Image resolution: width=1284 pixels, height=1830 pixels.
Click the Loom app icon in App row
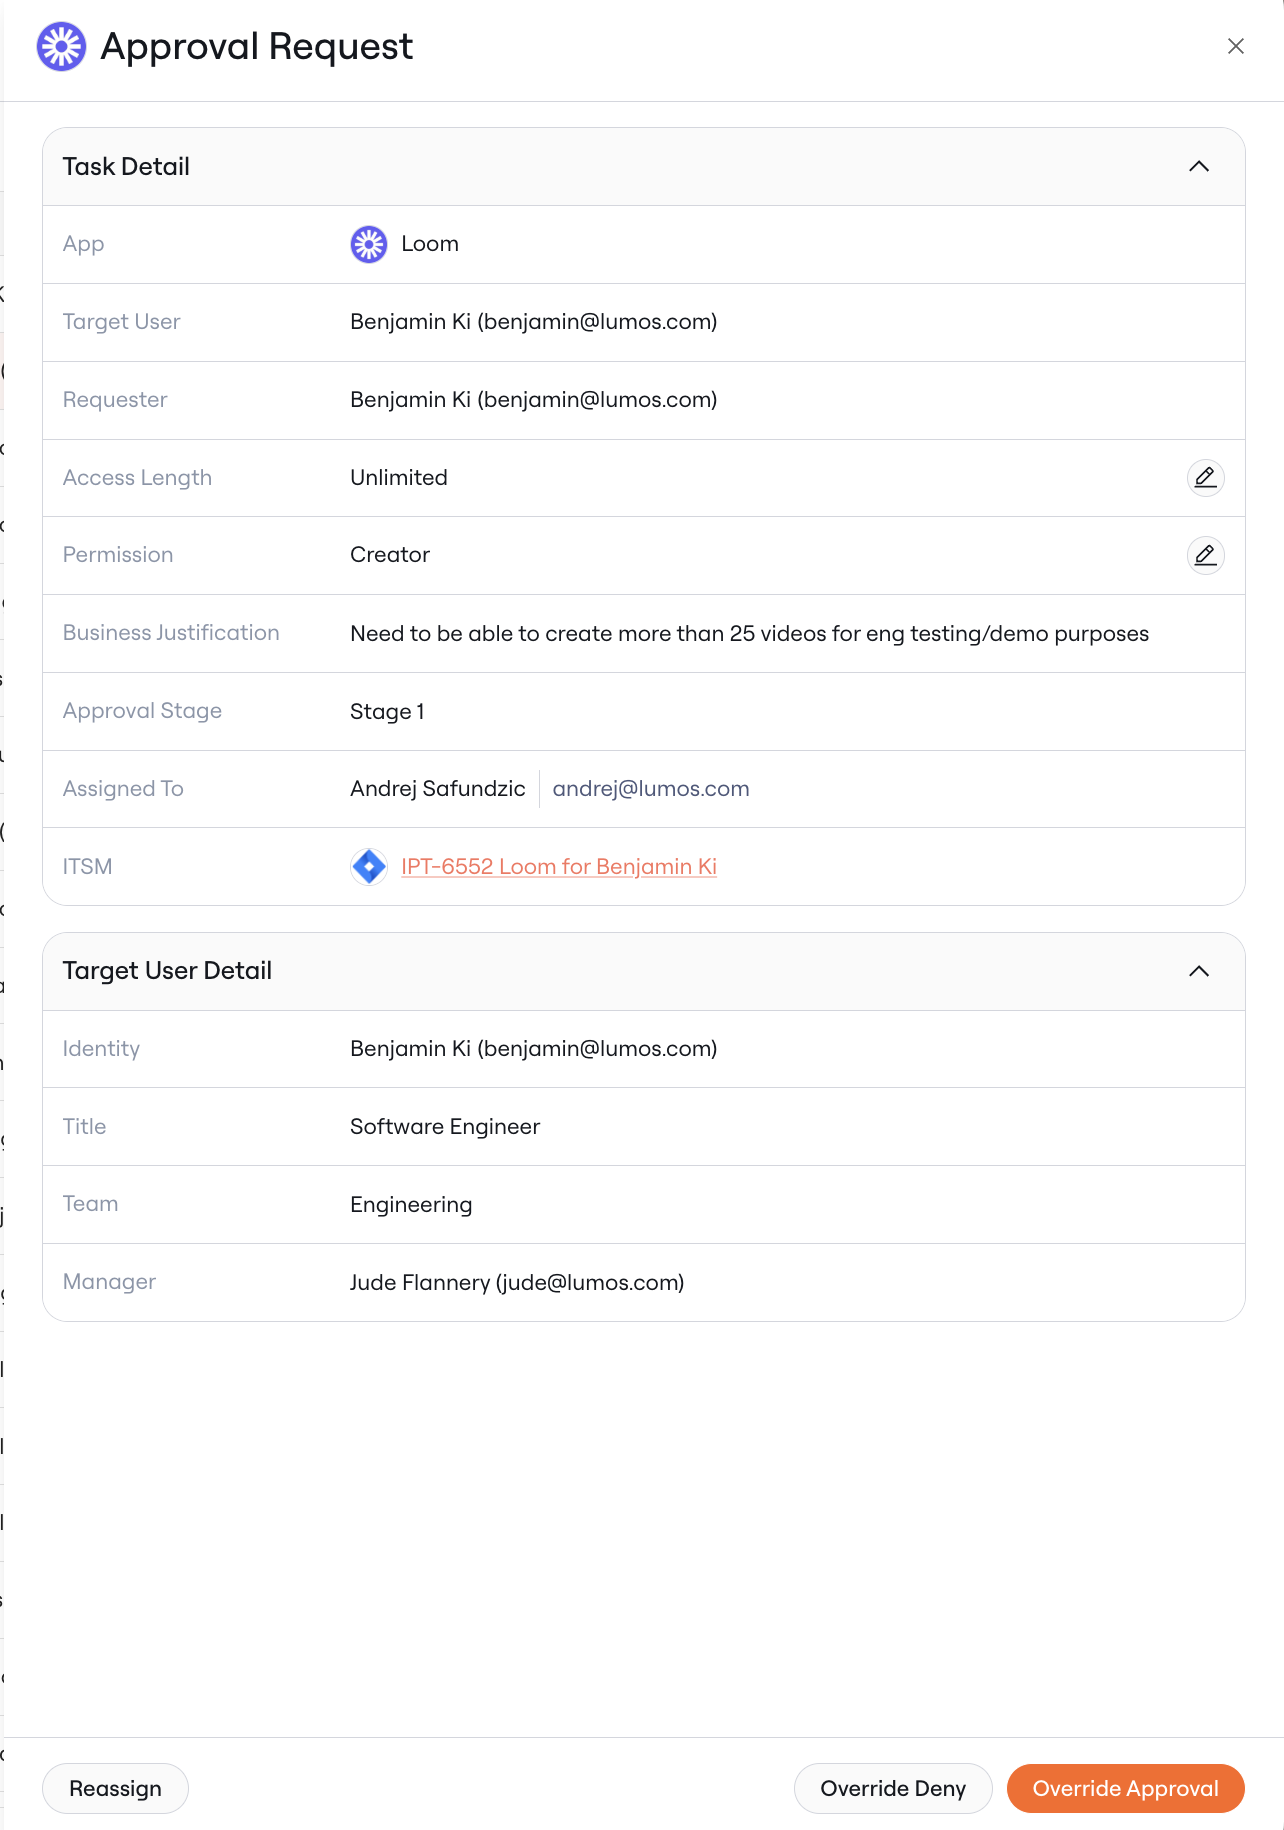click(x=368, y=244)
